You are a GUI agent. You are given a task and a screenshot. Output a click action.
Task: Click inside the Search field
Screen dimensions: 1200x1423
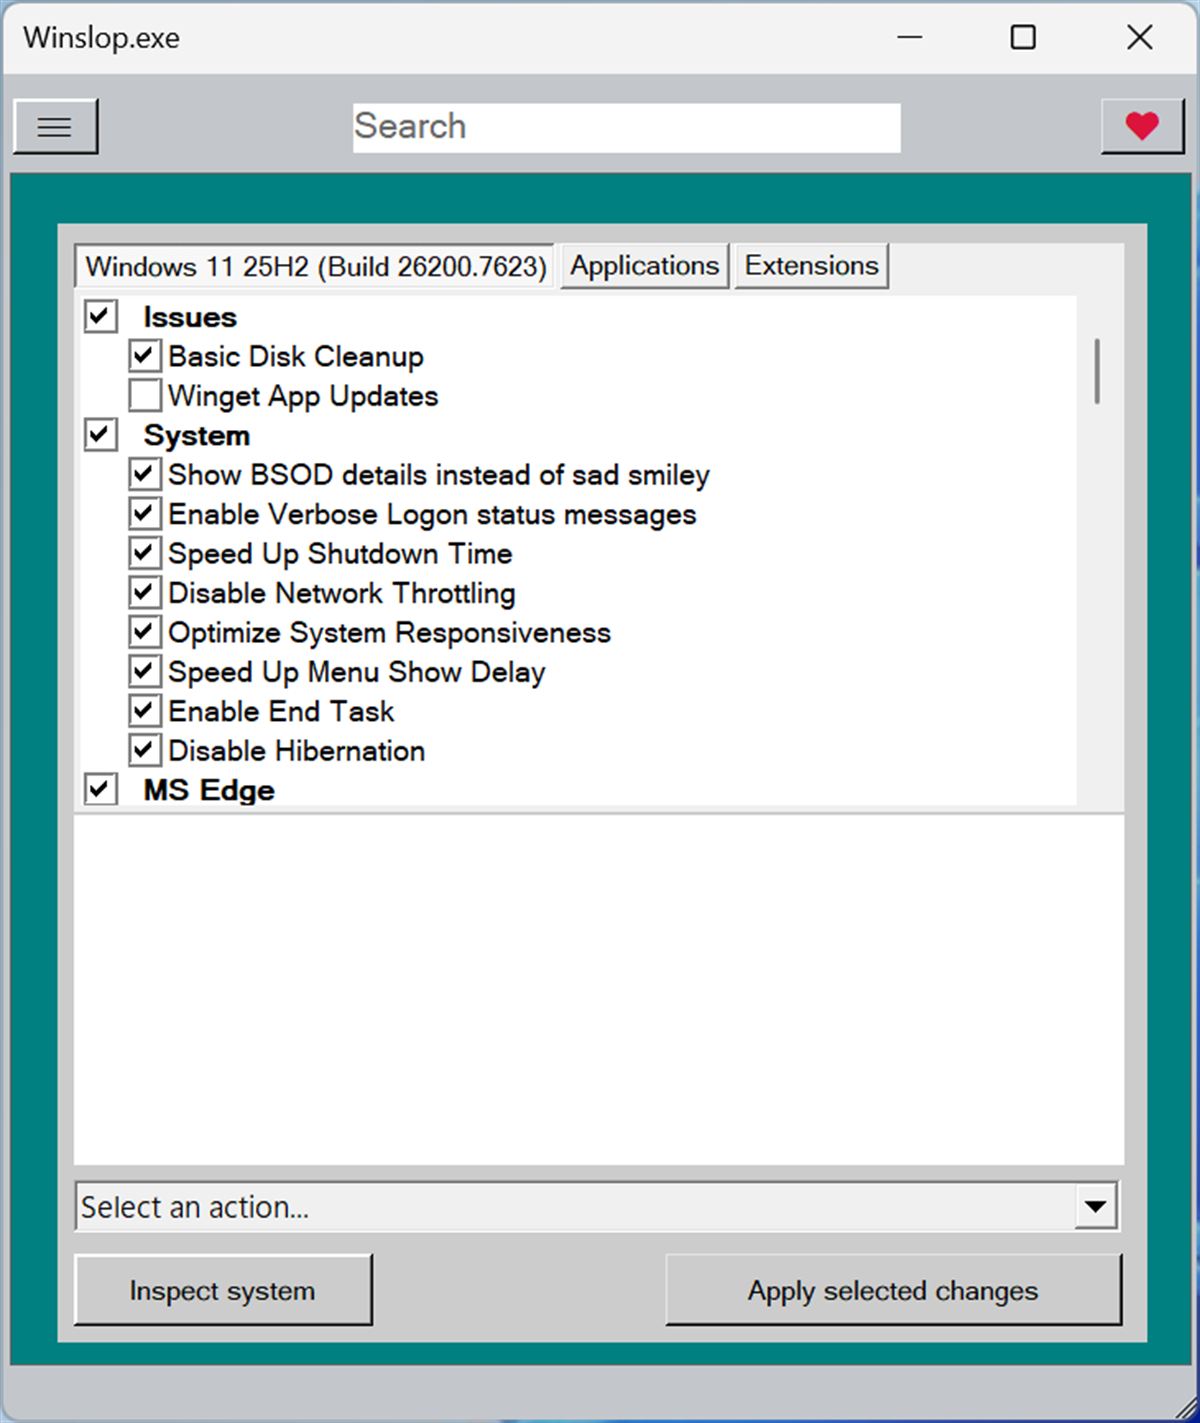[626, 127]
